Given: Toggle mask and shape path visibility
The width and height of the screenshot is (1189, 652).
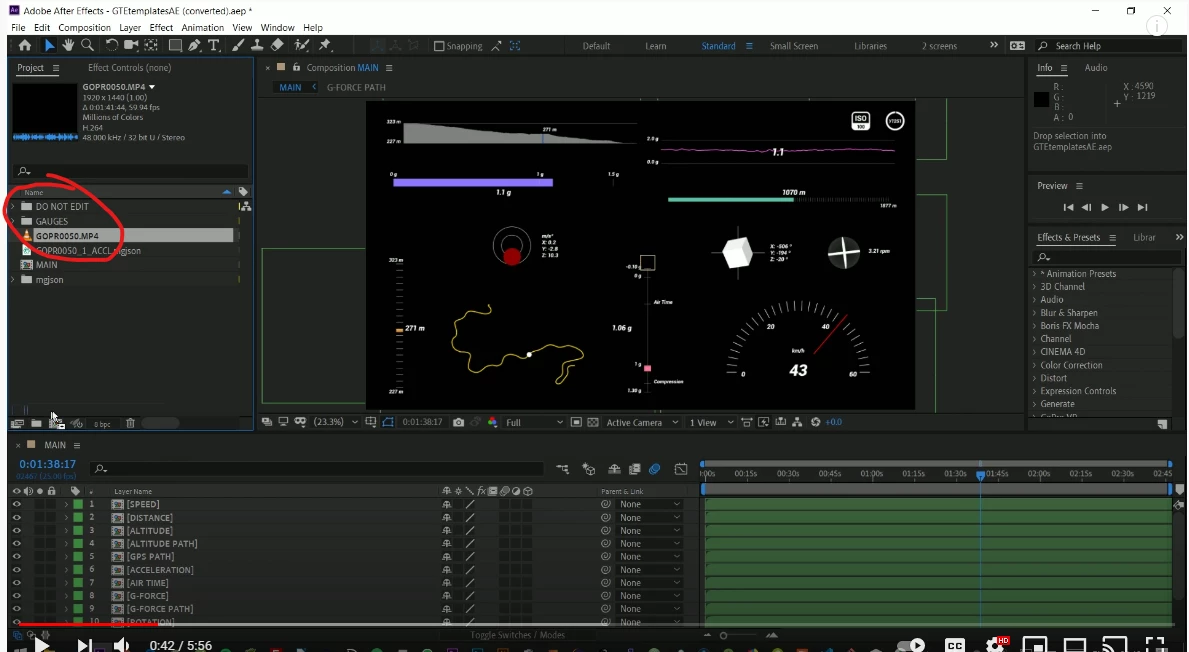Looking at the screenshot, I should pyautogui.click(x=388, y=422).
